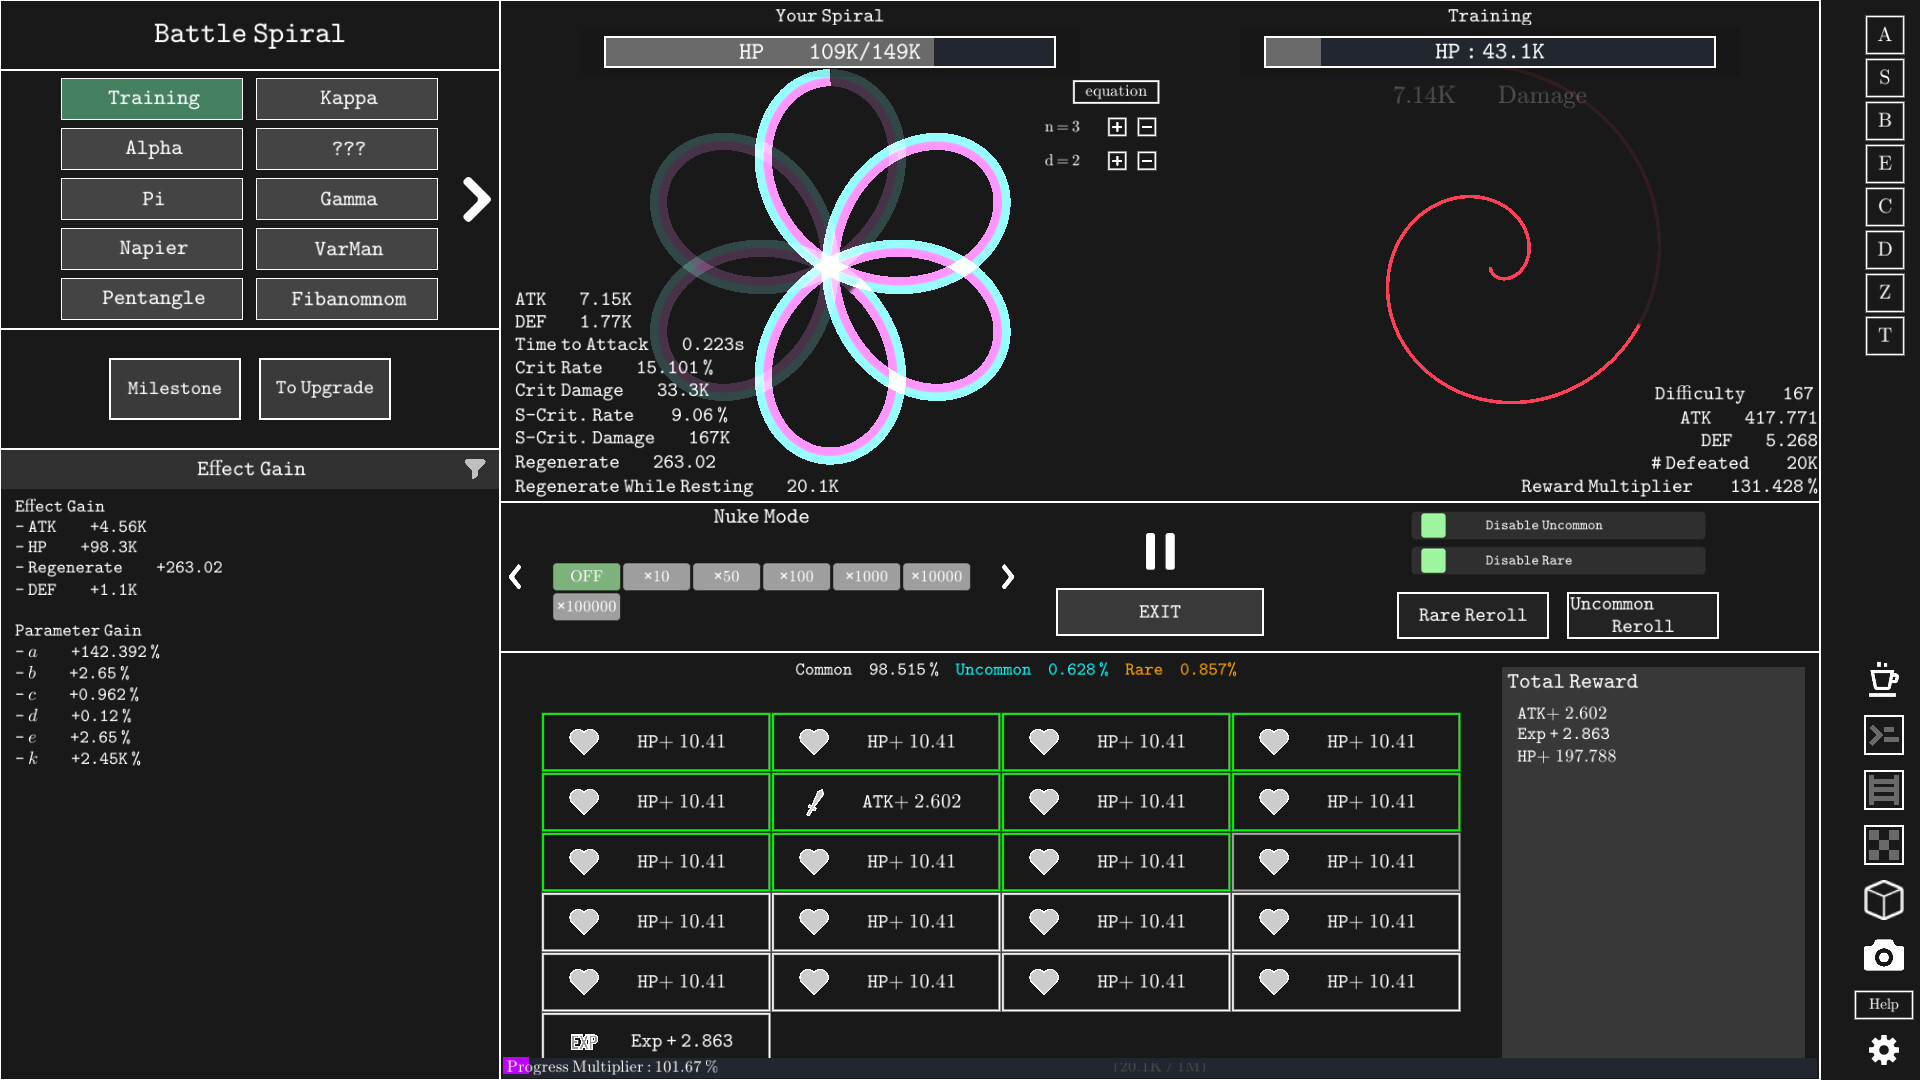Select the Fibanomnom spiral
Viewport: 1920px width, 1080px height.
pos(346,298)
